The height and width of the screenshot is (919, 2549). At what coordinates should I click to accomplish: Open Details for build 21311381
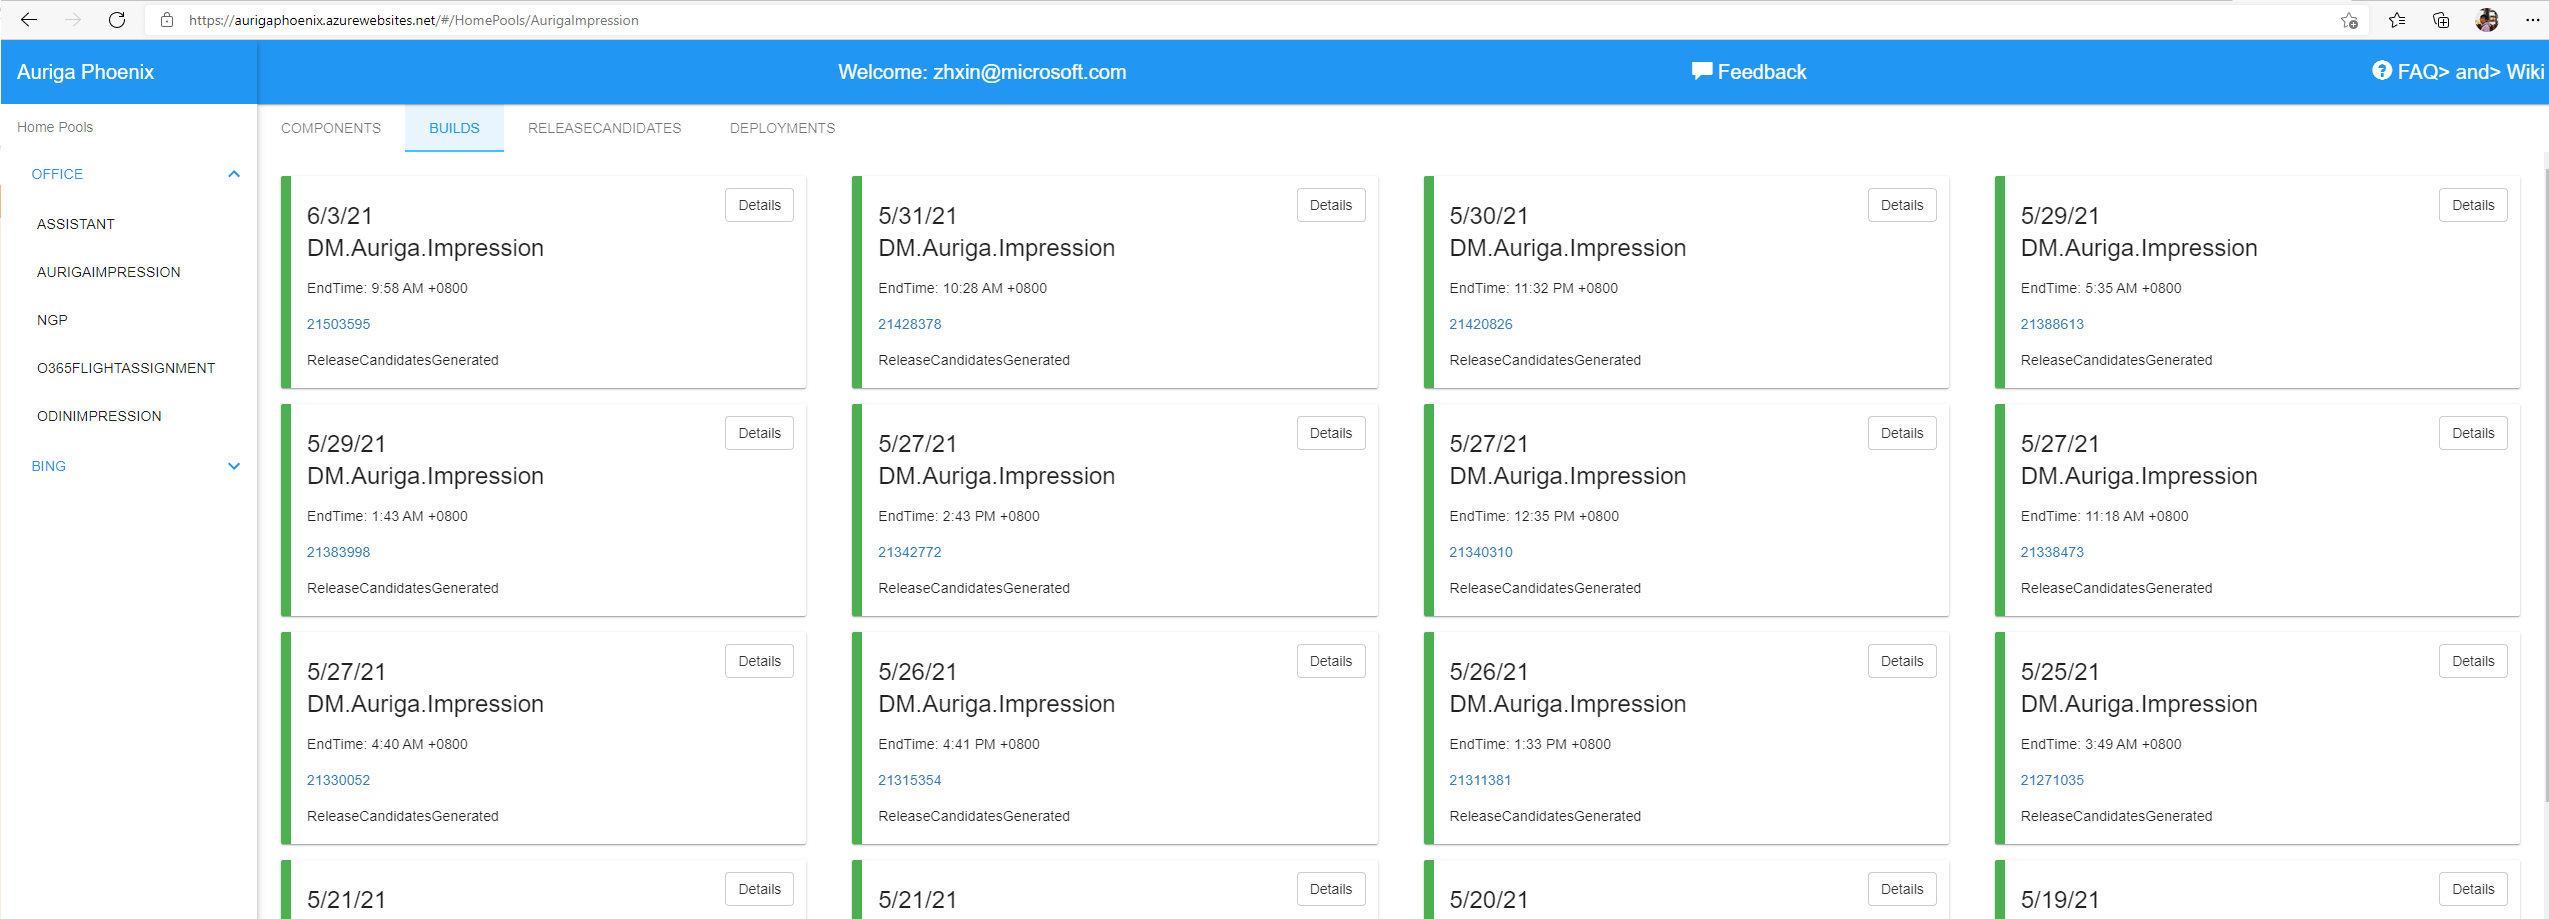pos(1902,661)
